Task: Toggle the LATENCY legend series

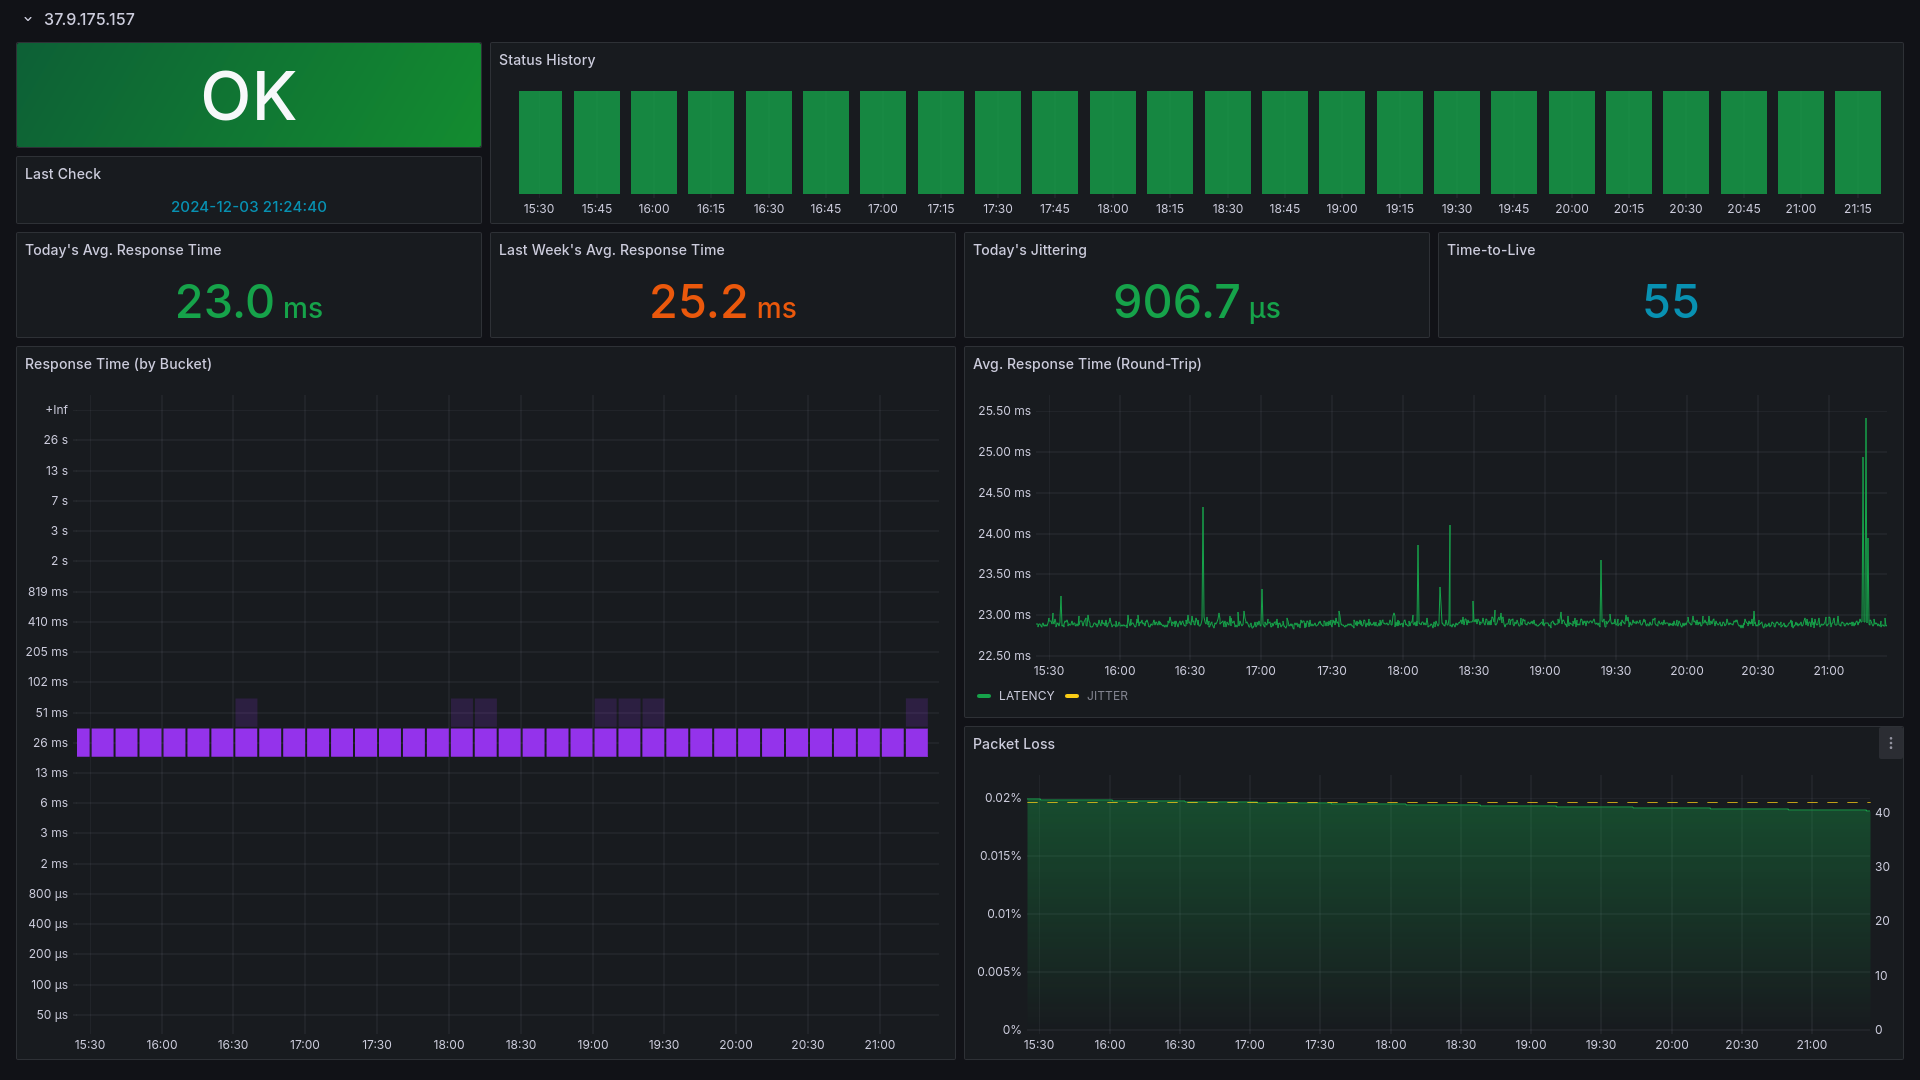Action: pos(1026,696)
